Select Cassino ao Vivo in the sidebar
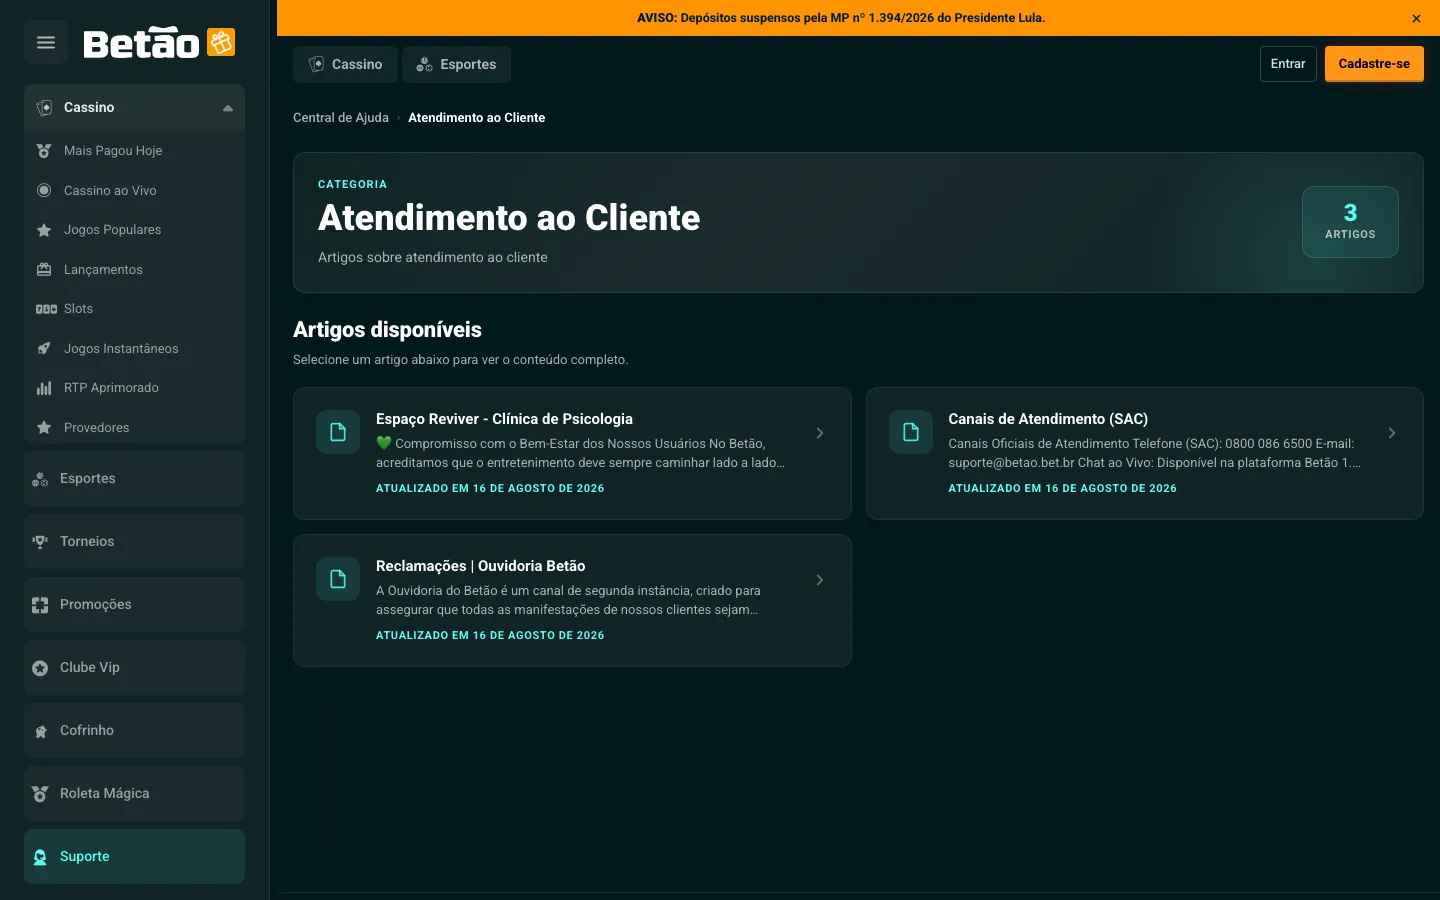This screenshot has width=1440, height=900. (134, 190)
